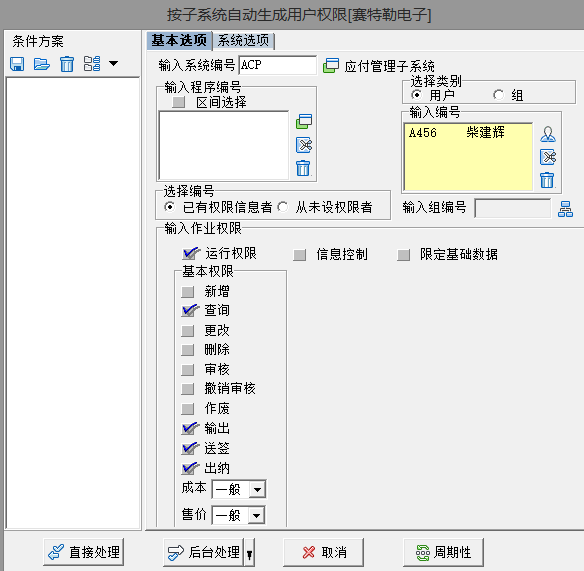
Task: Click the 输入组编号 input field
Action: [x=513, y=208]
